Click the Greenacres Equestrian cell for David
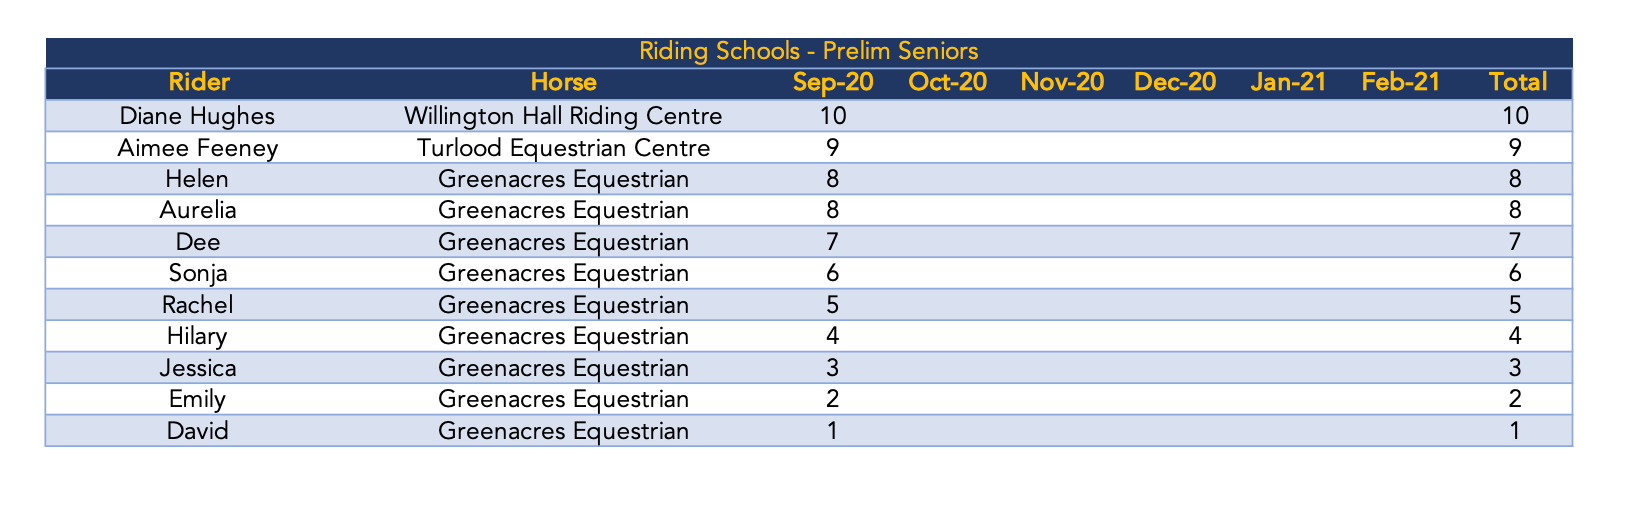1628x508 pixels. (x=563, y=431)
